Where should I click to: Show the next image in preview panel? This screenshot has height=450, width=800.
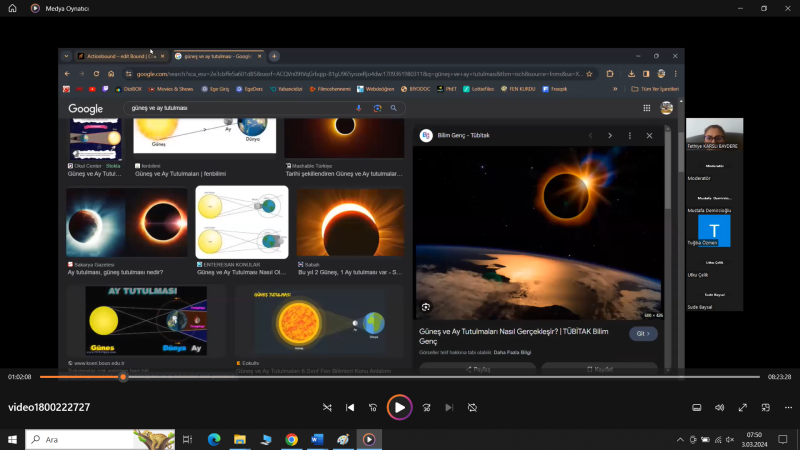pyautogui.click(x=610, y=136)
